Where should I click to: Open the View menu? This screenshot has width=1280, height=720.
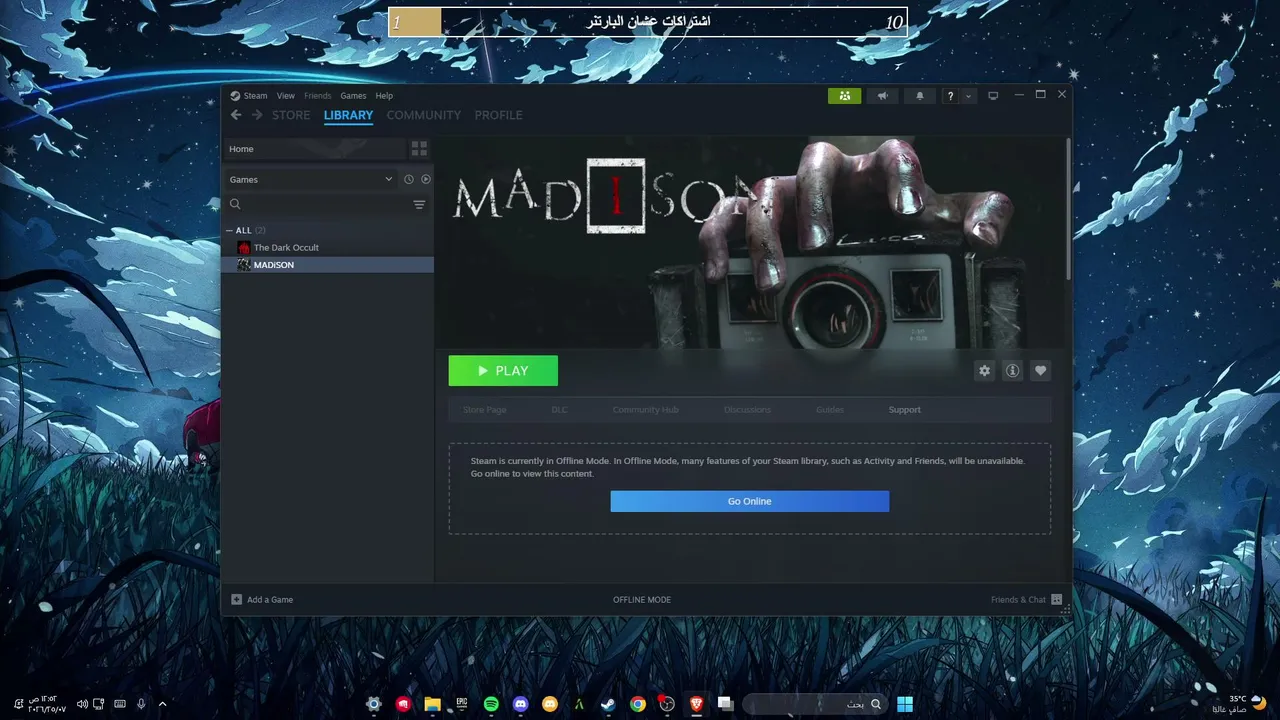coord(285,96)
